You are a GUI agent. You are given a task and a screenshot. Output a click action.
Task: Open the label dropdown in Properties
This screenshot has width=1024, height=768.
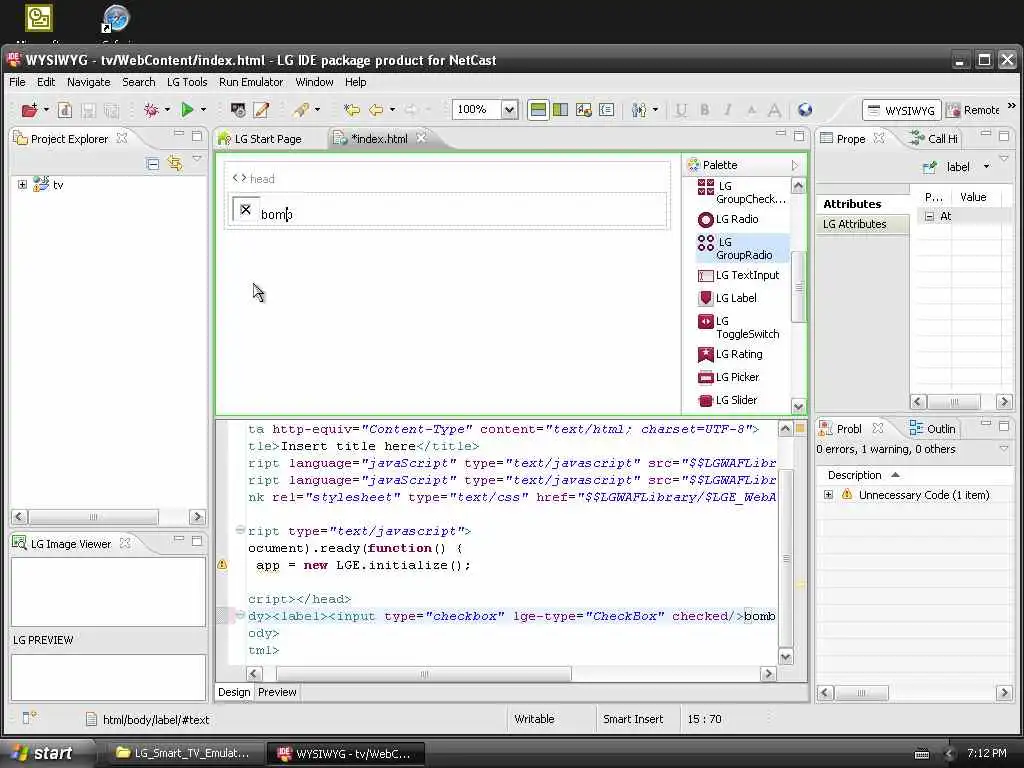click(986, 167)
